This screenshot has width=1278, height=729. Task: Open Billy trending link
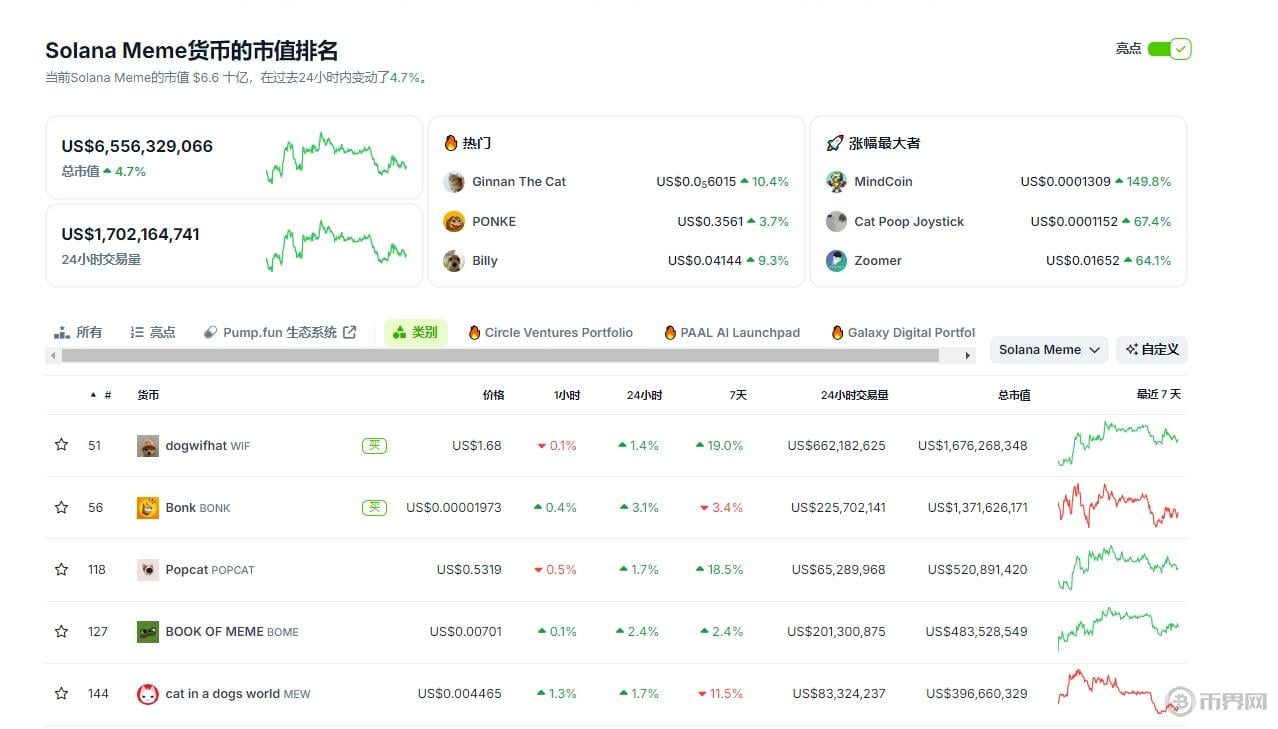(x=485, y=261)
